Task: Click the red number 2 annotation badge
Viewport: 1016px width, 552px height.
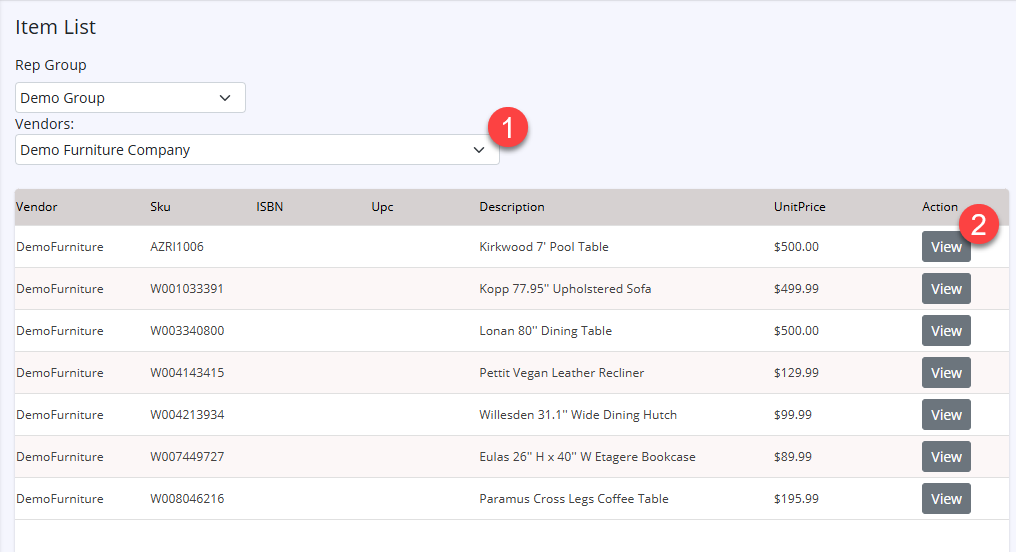Action: pos(979,224)
